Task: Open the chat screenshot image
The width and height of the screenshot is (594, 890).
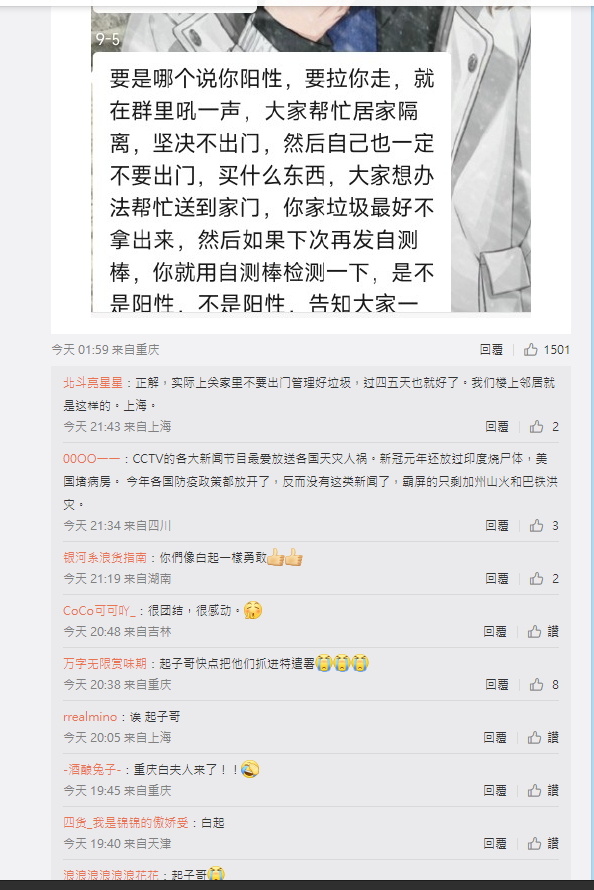Action: pyautogui.click(x=311, y=159)
